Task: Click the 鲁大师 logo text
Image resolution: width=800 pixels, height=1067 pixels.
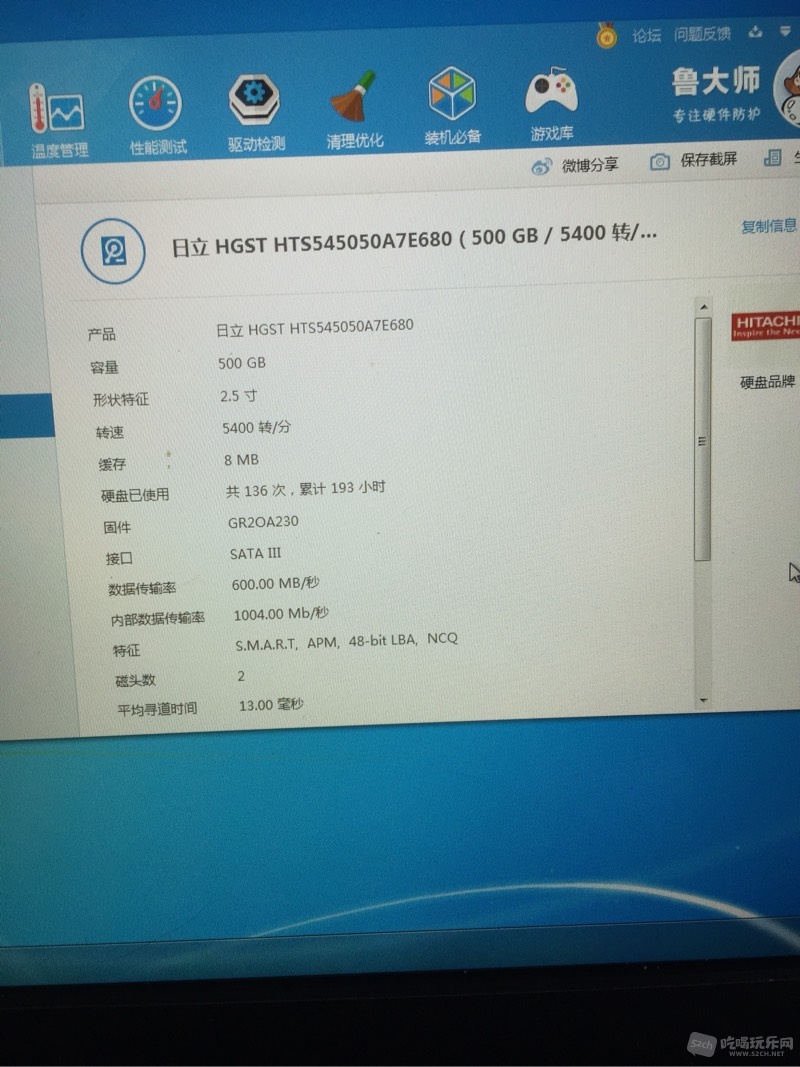Action: [x=716, y=81]
